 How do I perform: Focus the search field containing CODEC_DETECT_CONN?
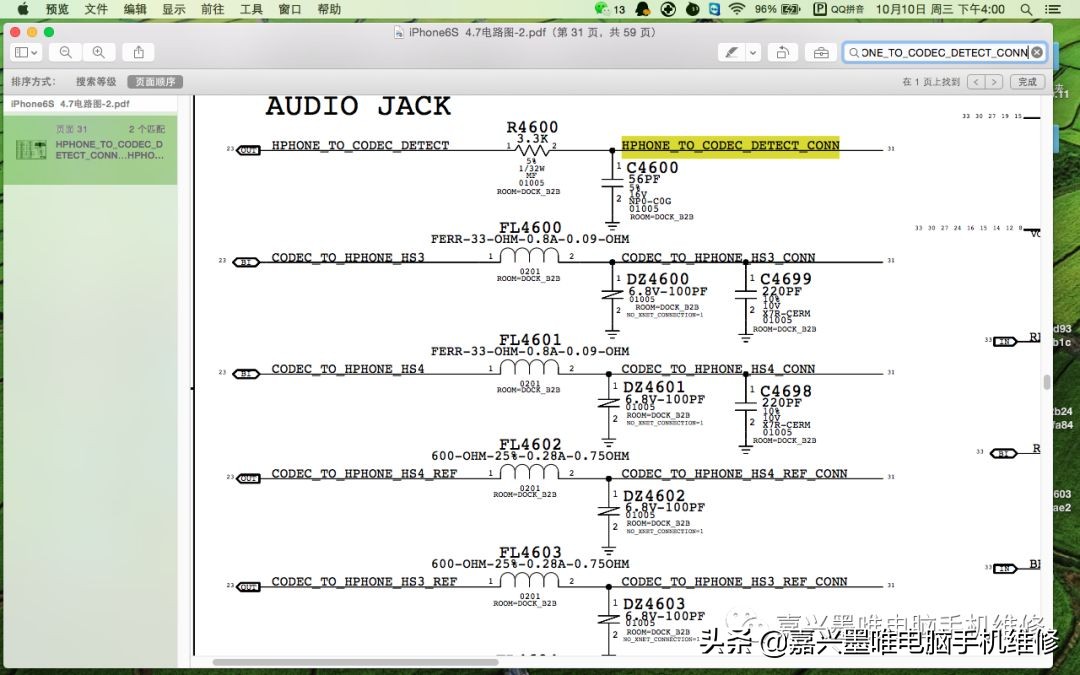click(x=944, y=52)
